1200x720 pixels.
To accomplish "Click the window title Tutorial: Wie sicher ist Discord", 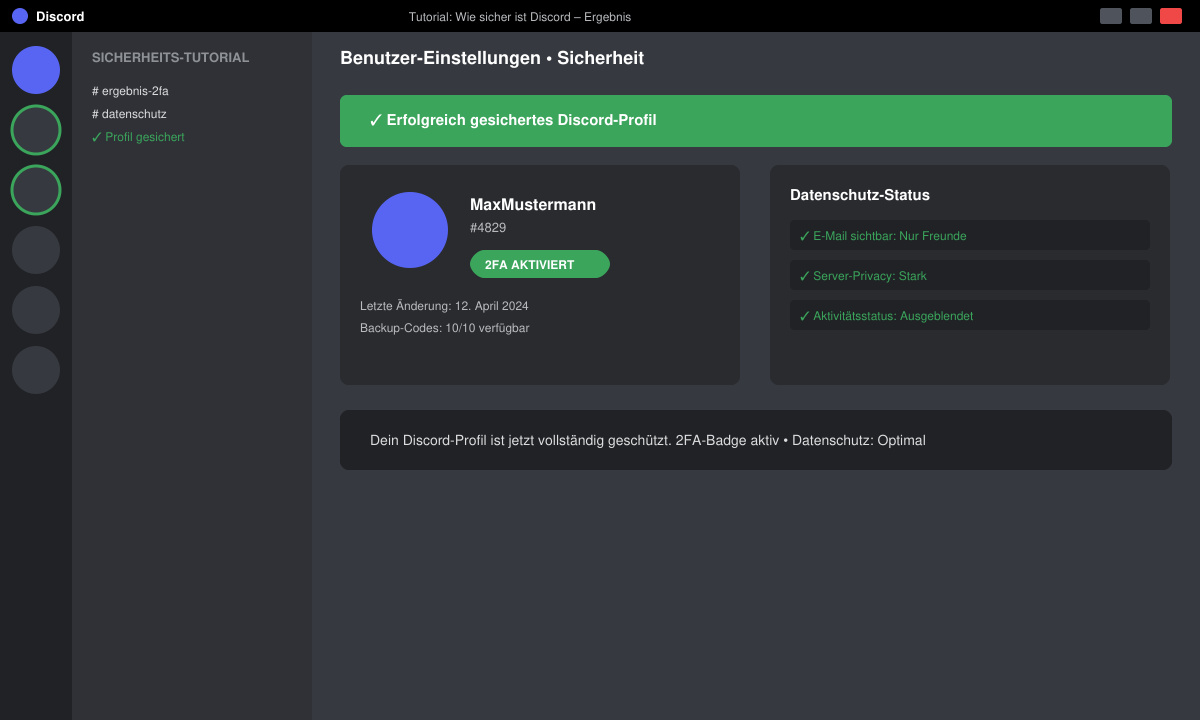I will coord(520,17).
